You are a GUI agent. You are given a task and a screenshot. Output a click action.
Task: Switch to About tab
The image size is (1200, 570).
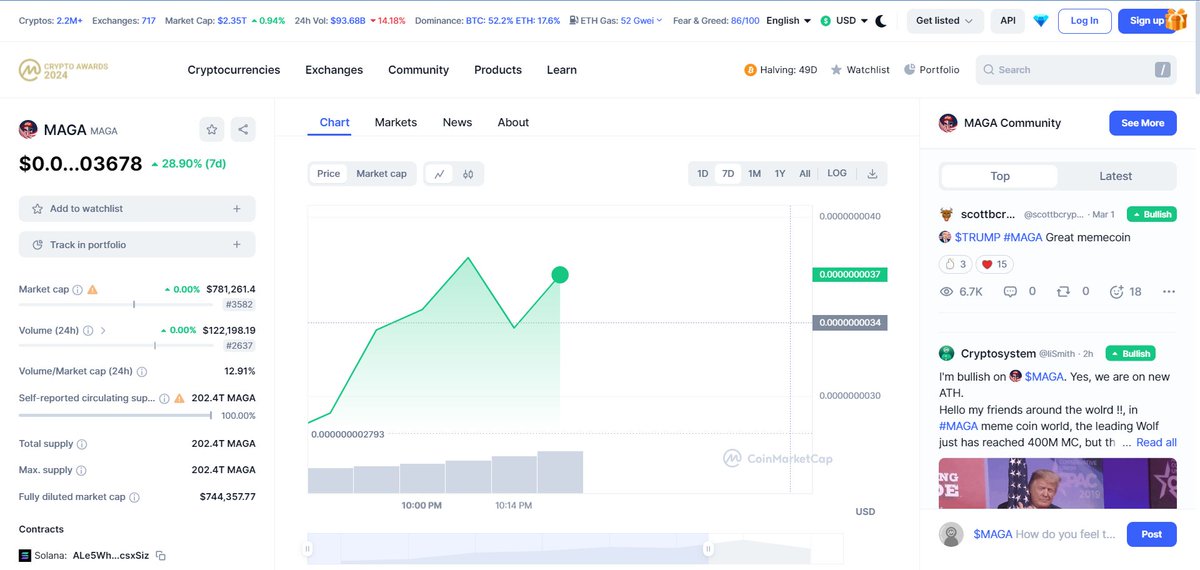(x=513, y=122)
